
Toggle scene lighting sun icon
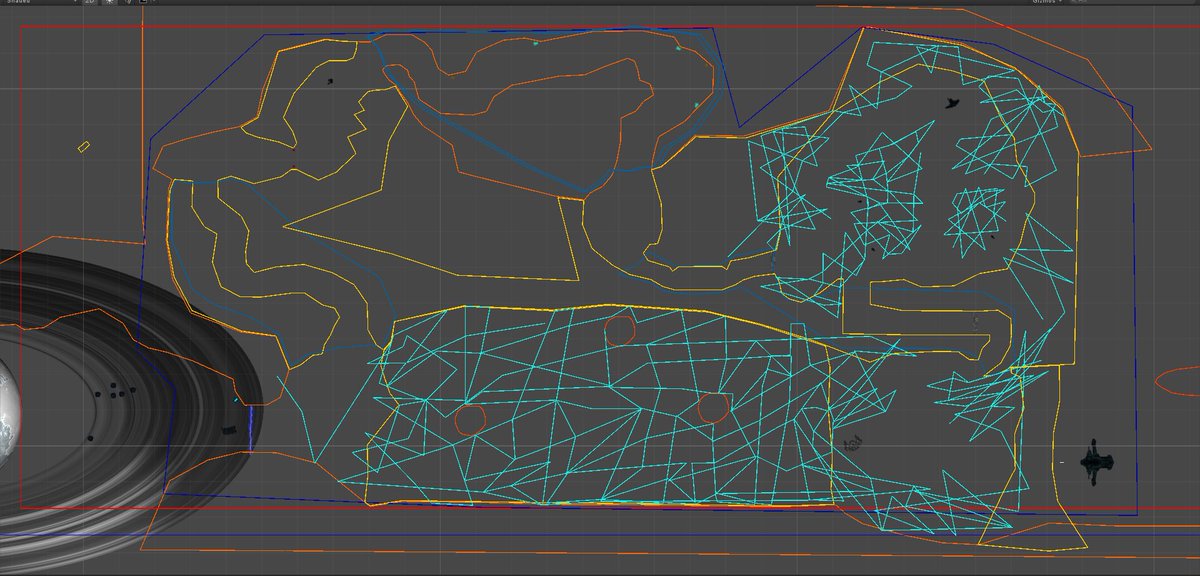click(x=109, y=2)
